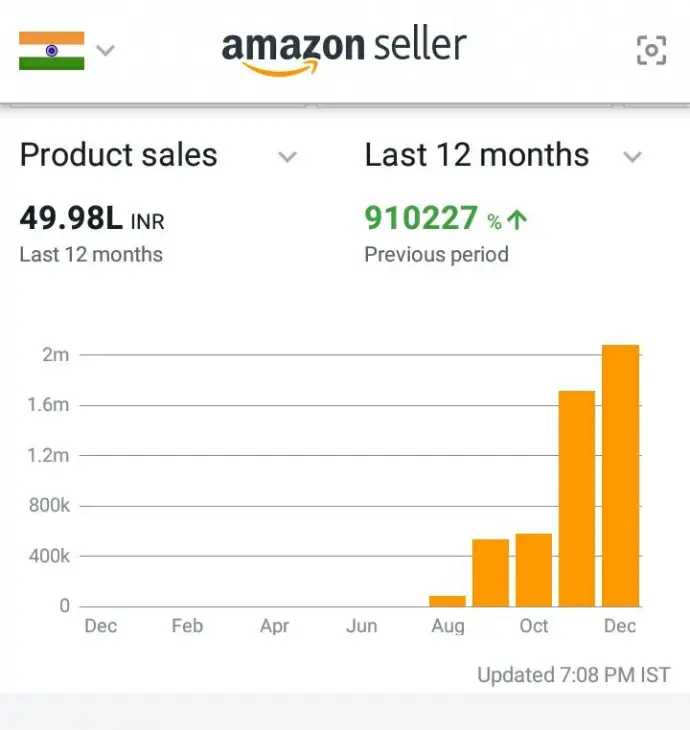The width and height of the screenshot is (690, 730).
Task: Click the November sales bar
Action: 577,499
